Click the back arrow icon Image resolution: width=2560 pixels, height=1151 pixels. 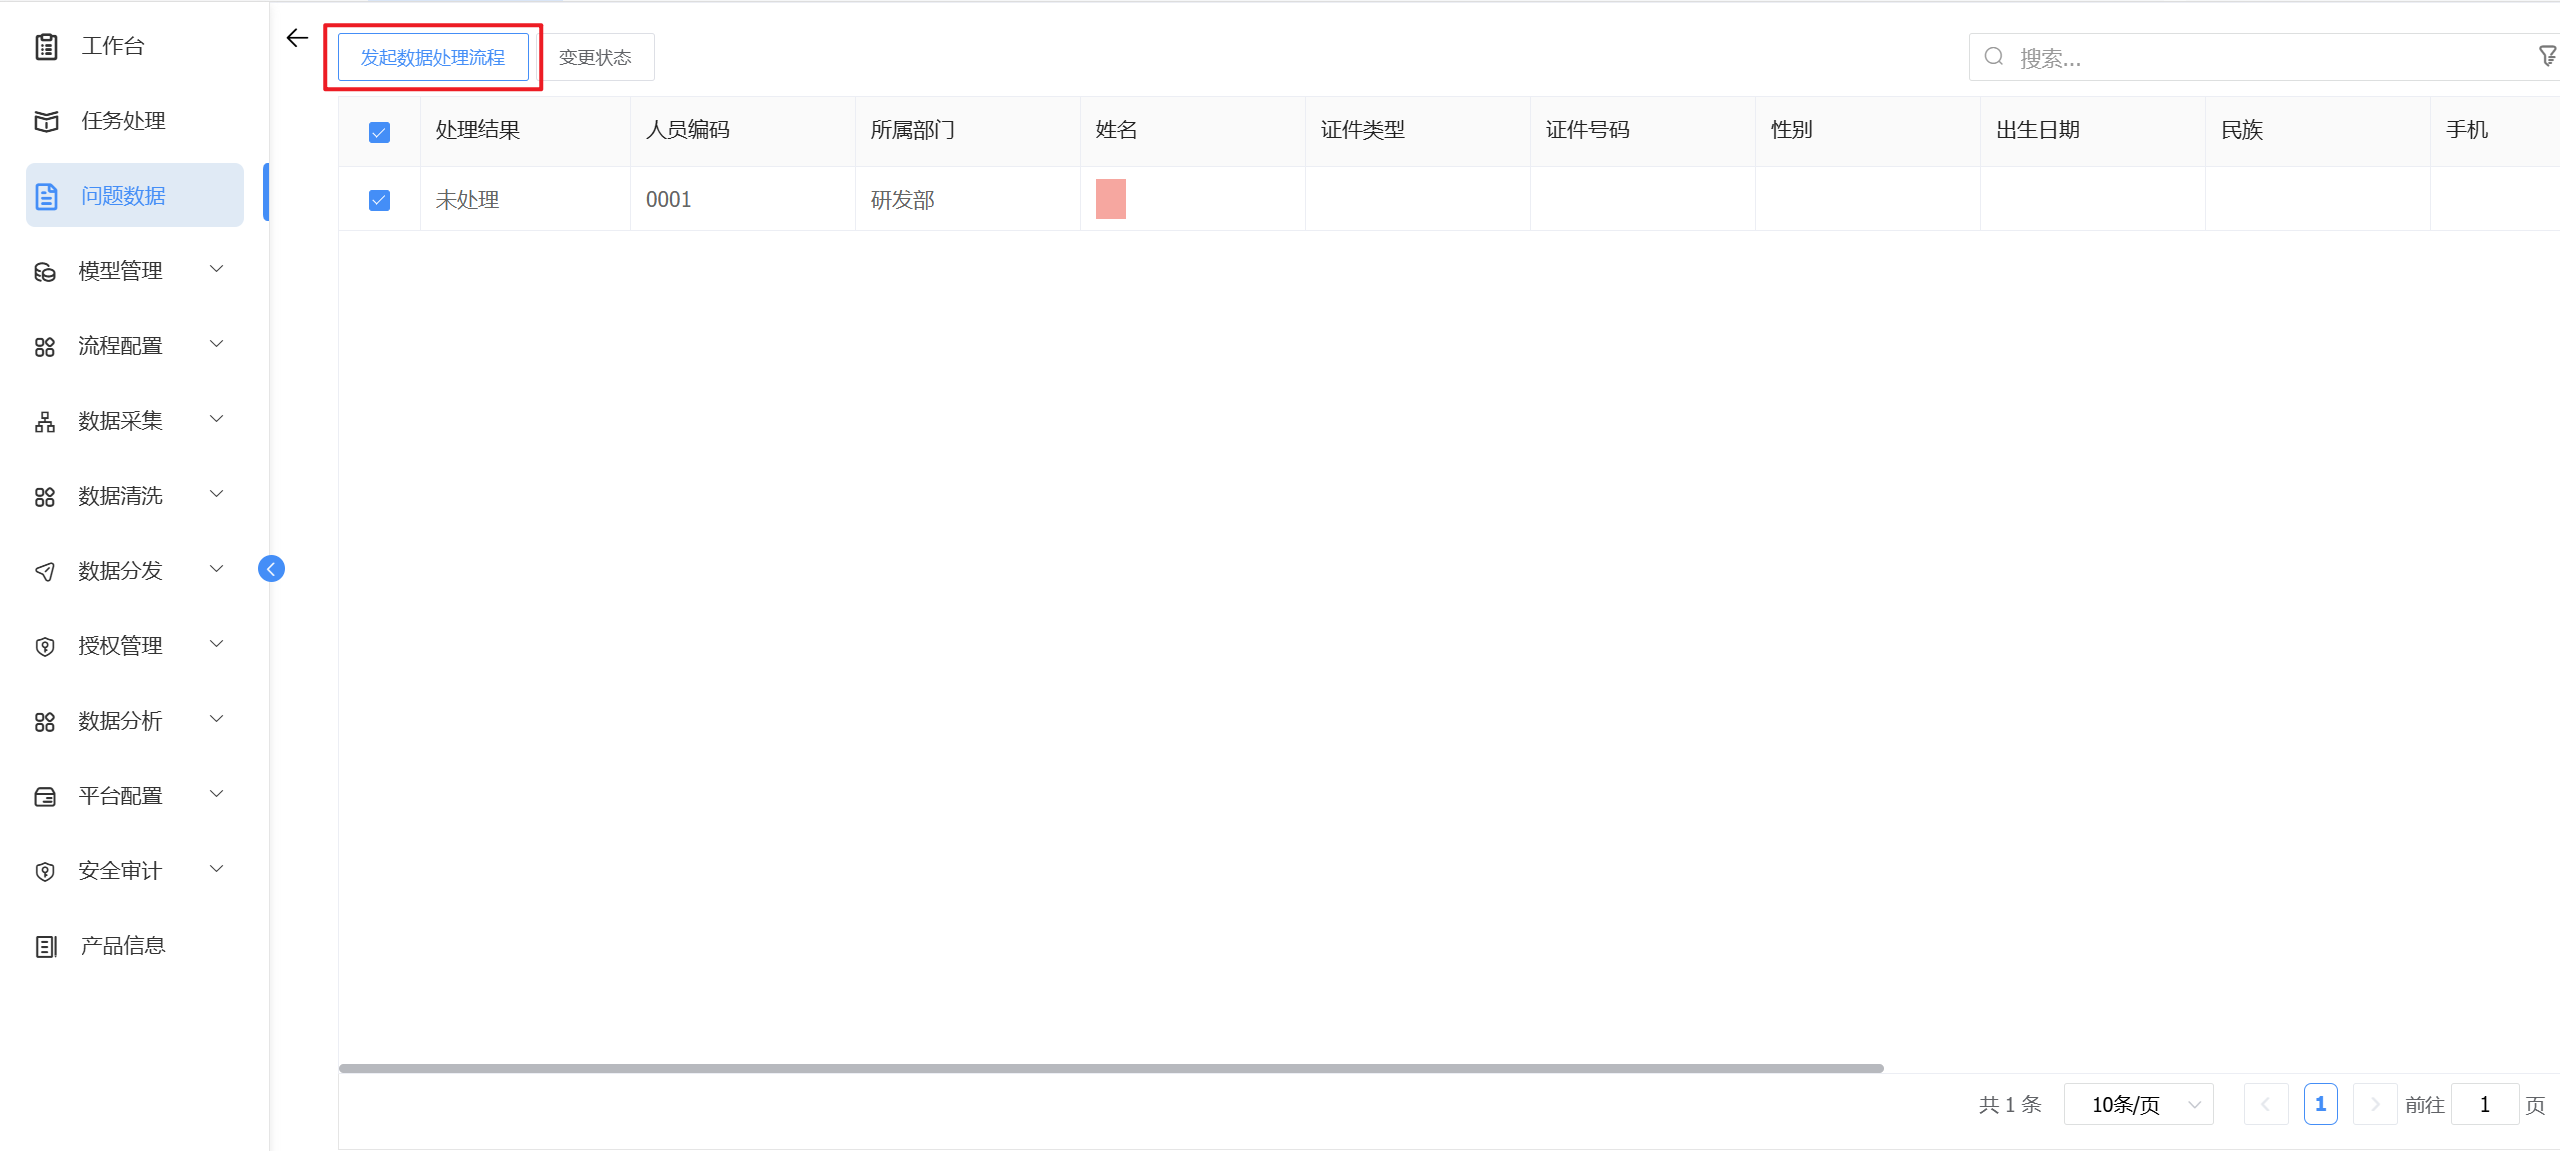[x=297, y=38]
